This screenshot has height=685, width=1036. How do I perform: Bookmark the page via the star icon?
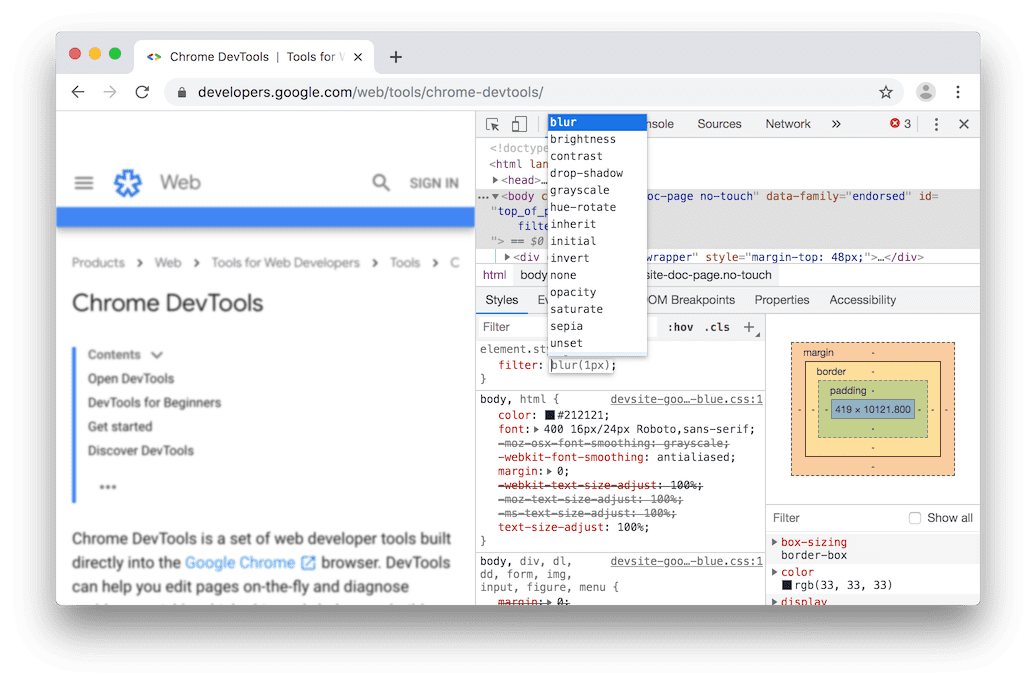pyautogui.click(x=886, y=91)
